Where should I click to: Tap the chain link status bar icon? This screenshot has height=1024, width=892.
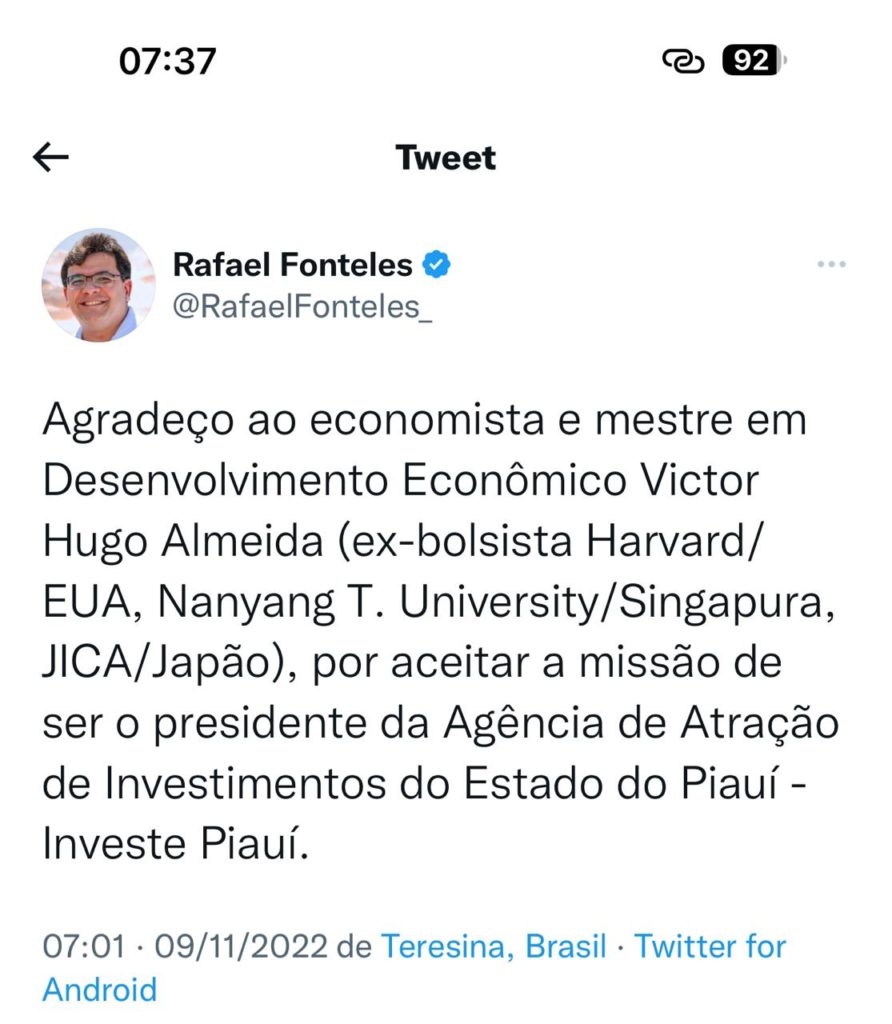coord(684,62)
